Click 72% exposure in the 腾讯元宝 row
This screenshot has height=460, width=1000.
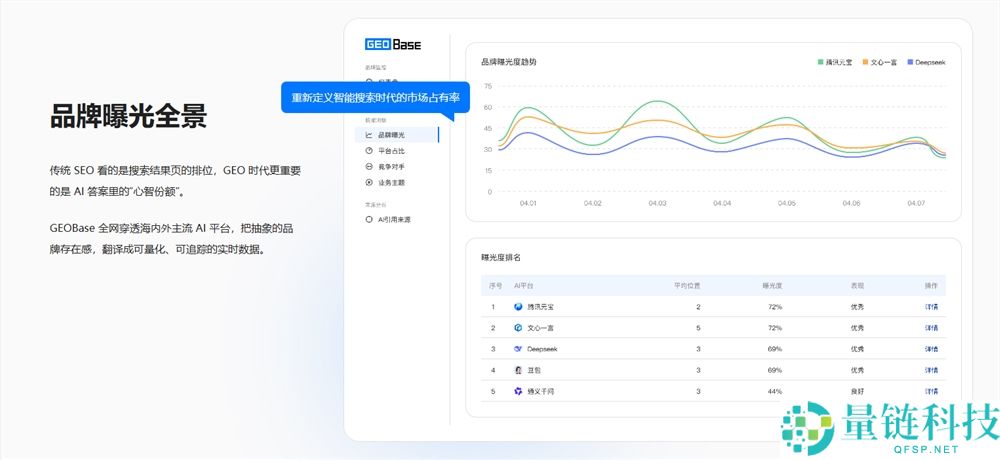tap(775, 307)
